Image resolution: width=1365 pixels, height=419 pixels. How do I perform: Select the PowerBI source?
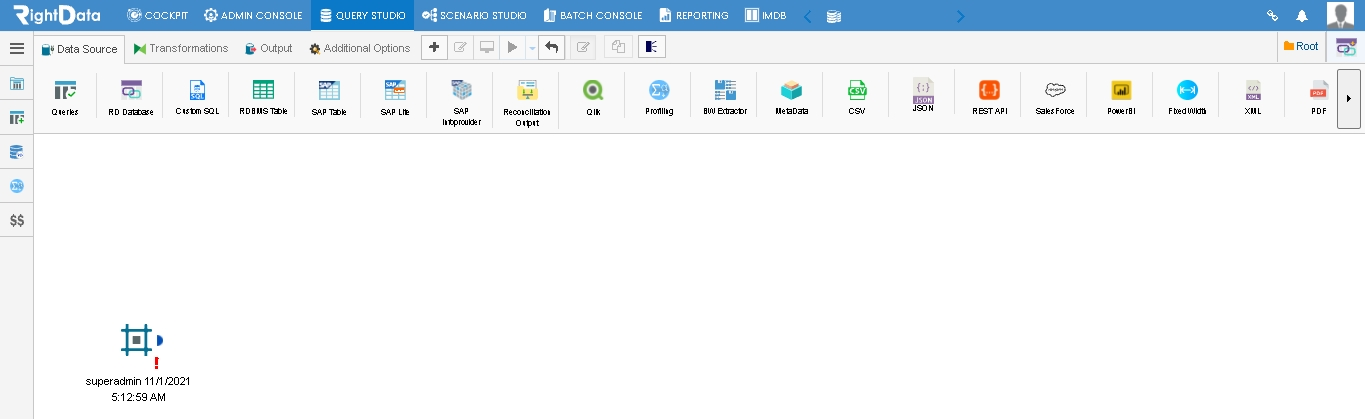pos(1121,98)
